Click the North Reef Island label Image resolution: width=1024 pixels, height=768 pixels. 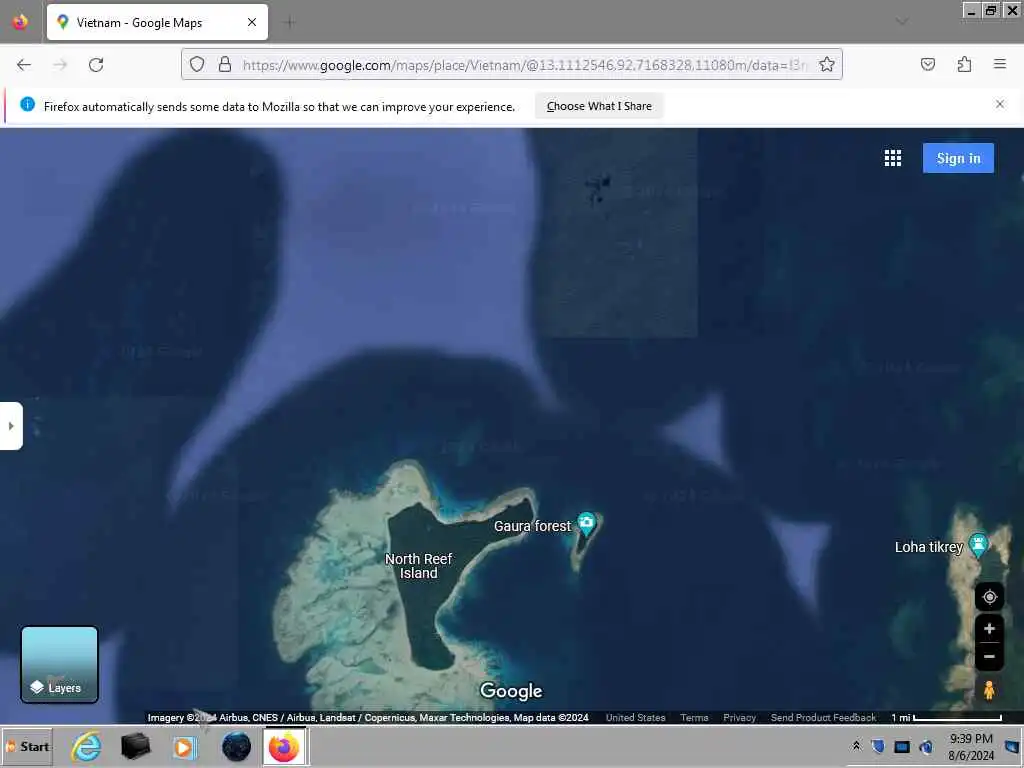point(419,566)
